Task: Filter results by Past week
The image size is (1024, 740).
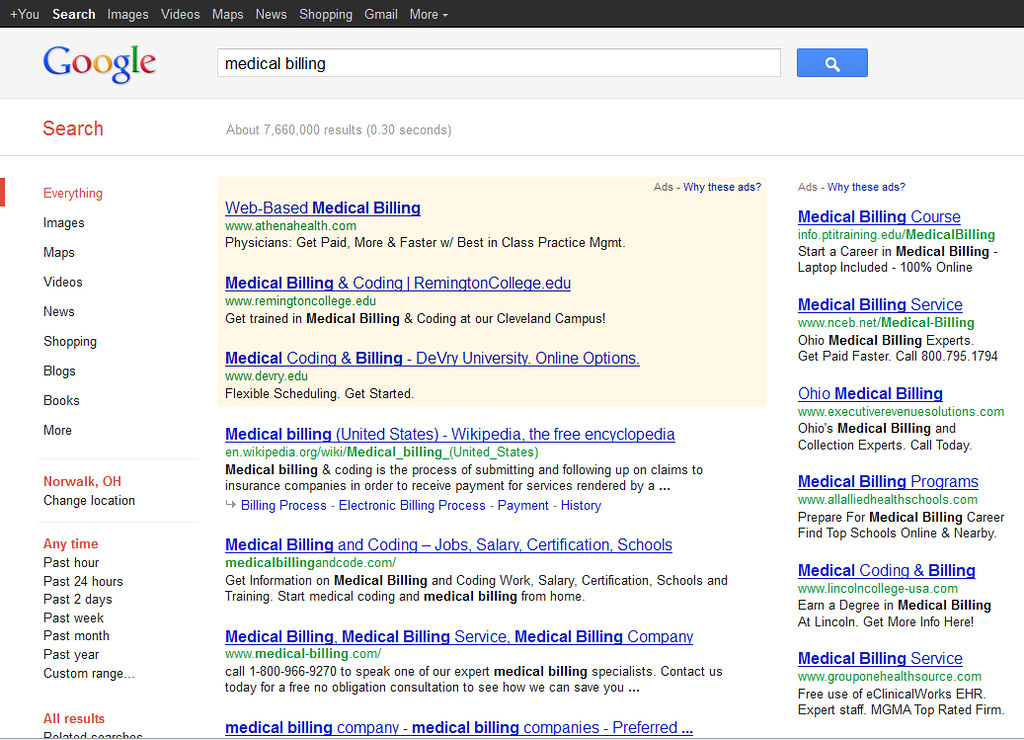Action: point(73,618)
